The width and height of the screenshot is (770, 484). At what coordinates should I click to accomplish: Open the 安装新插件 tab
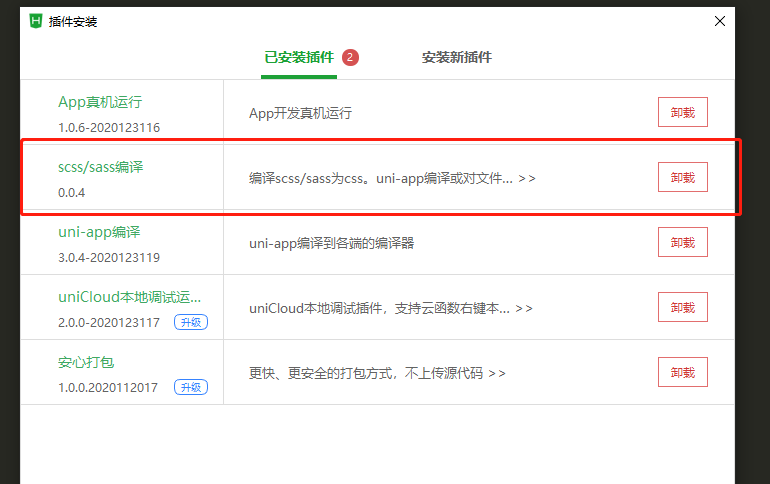click(457, 57)
